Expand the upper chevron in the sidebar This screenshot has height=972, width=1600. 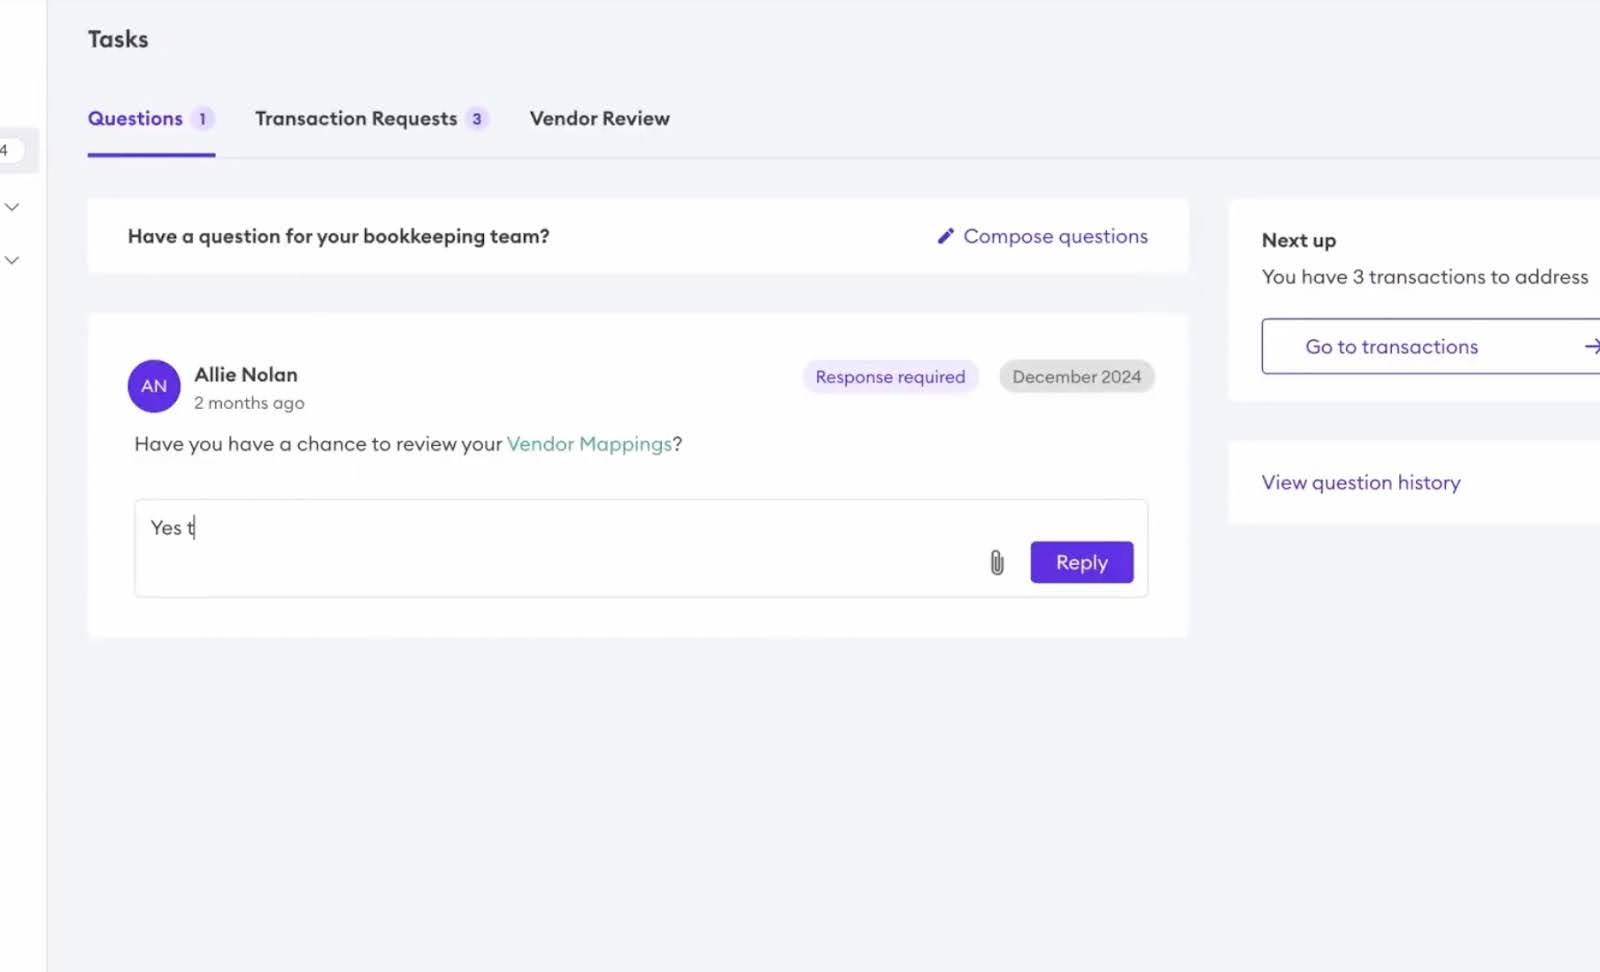[12, 206]
